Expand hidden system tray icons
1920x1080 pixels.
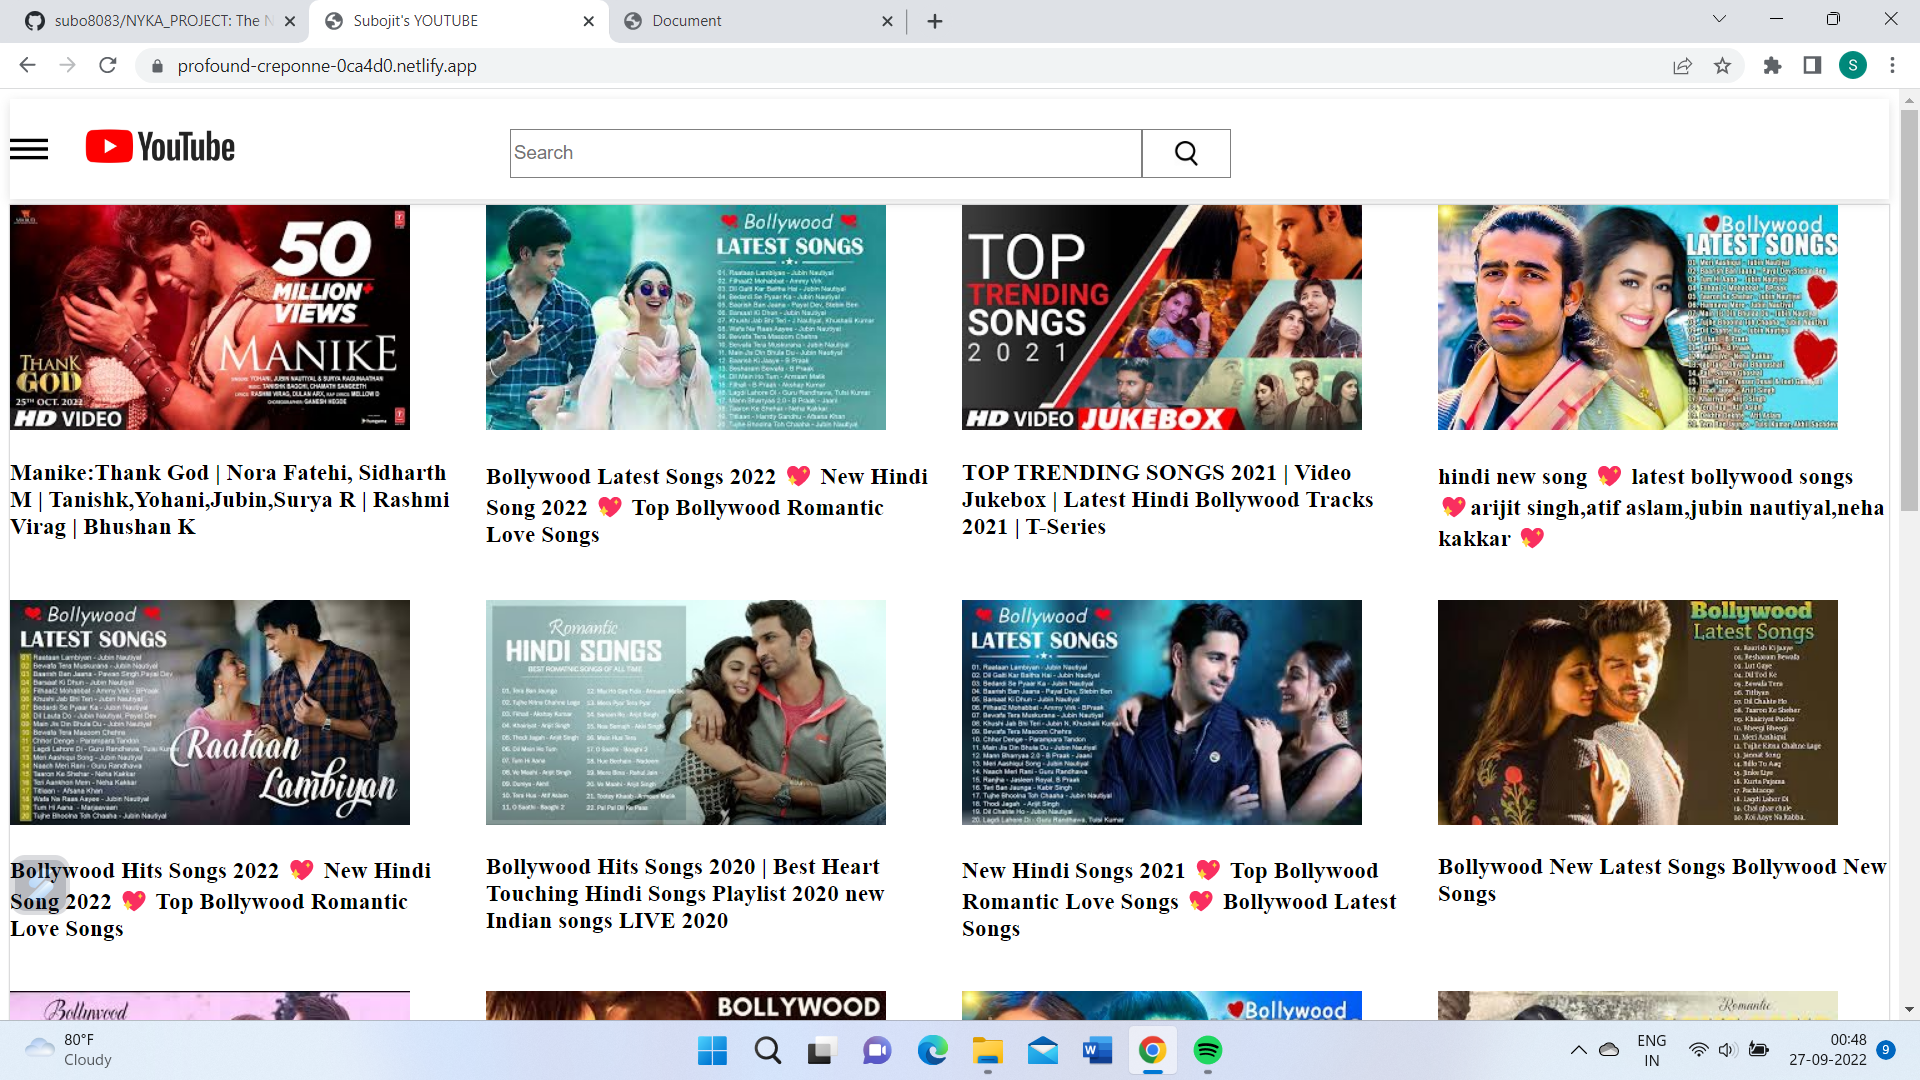tap(1578, 1050)
